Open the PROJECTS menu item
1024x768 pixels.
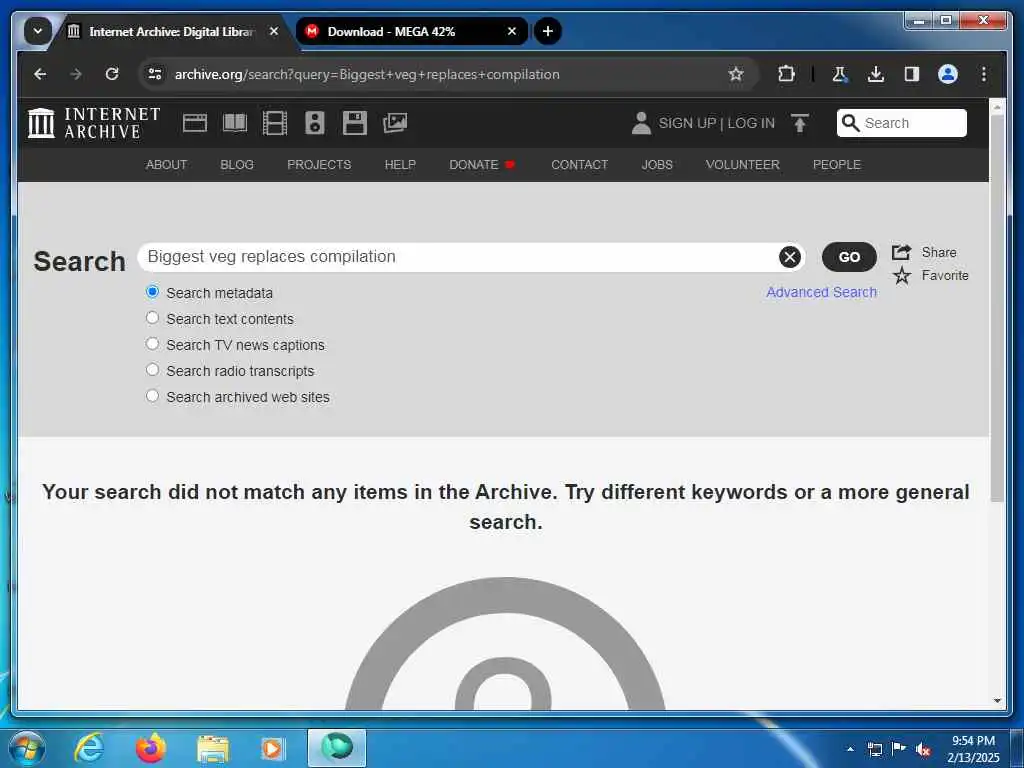pyautogui.click(x=319, y=165)
